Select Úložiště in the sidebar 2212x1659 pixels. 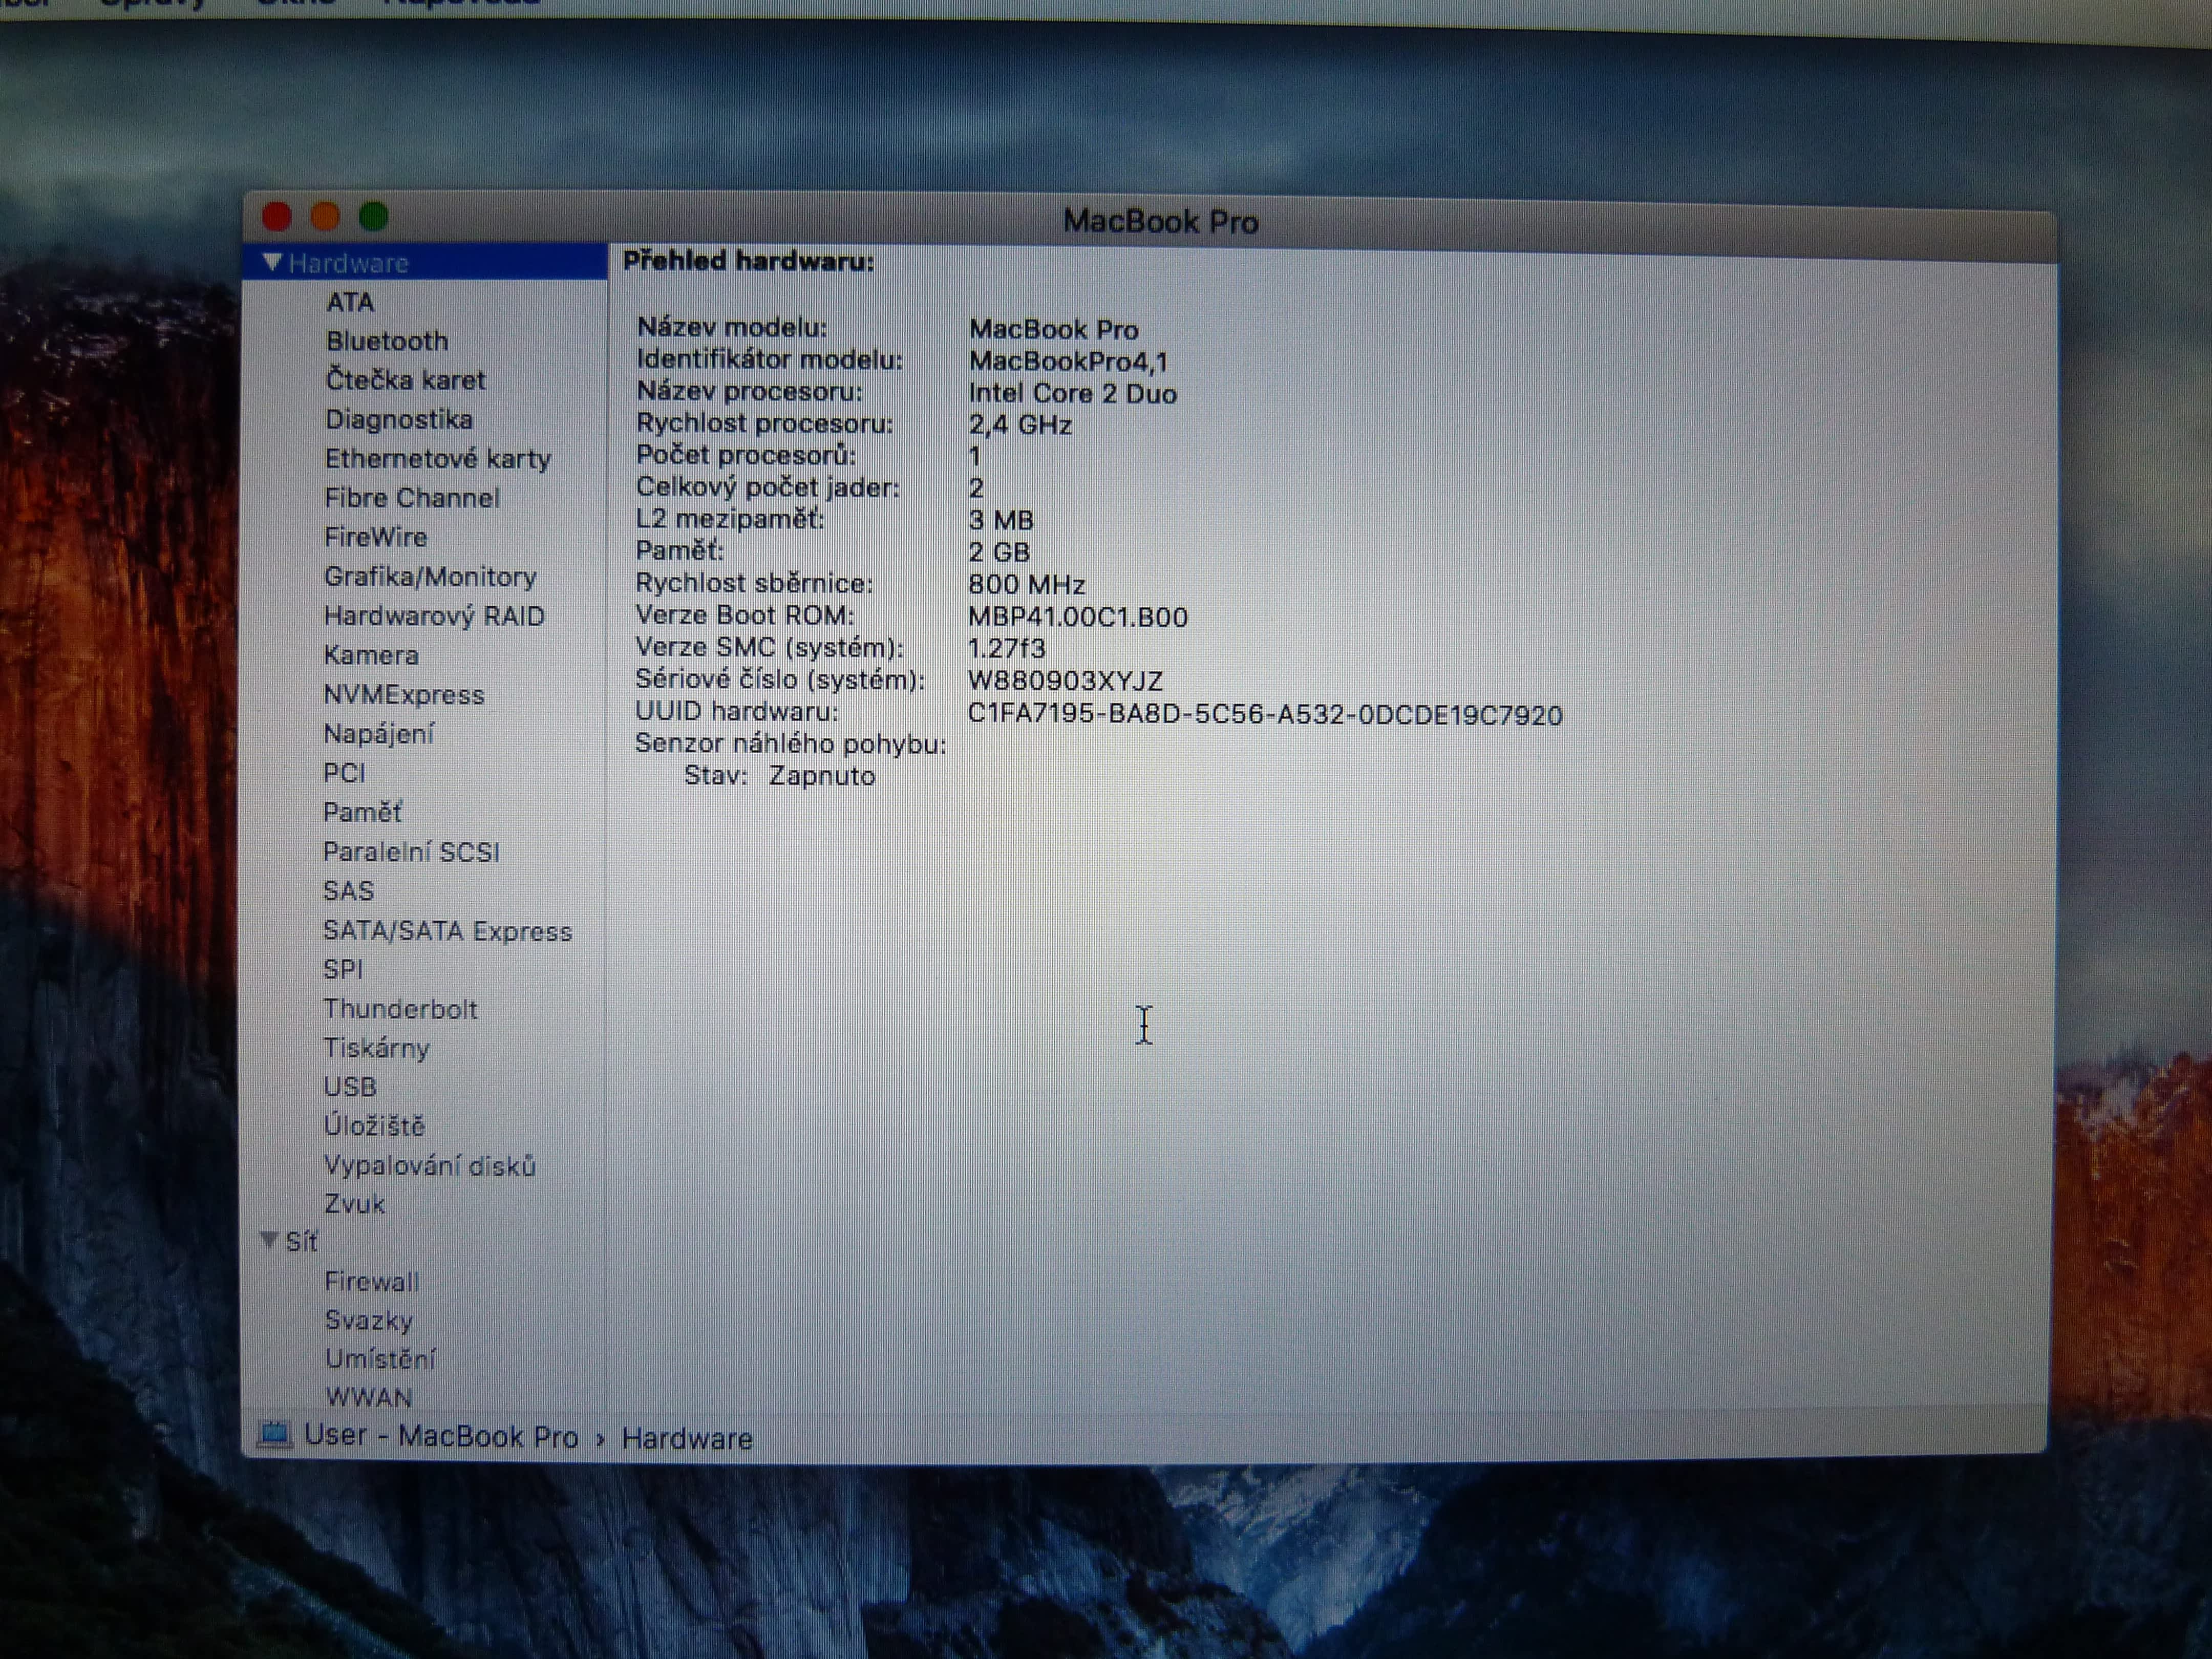point(374,1126)
